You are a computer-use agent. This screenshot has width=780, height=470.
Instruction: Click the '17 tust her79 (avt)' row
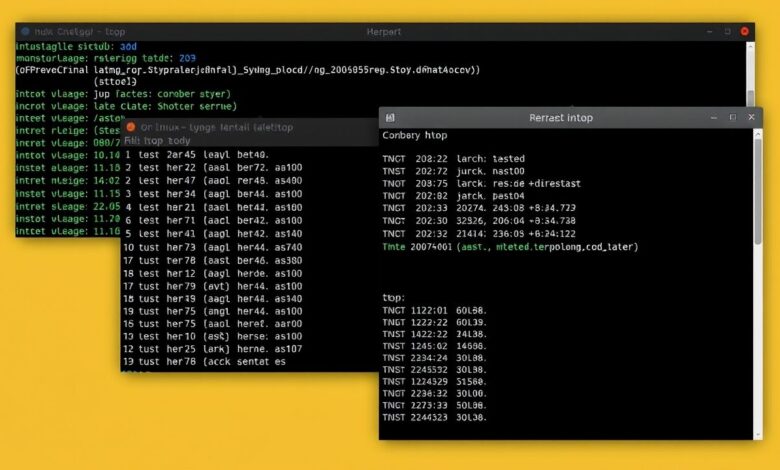pyautogui.click(x=213, y=286)
